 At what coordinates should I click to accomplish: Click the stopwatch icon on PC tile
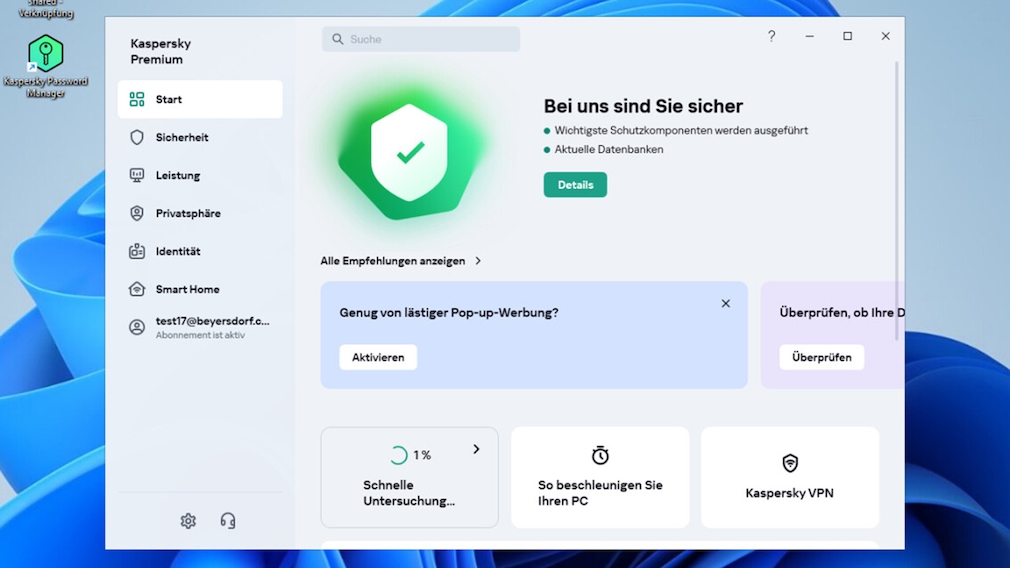pyautogui.click(x=600, y=455)
